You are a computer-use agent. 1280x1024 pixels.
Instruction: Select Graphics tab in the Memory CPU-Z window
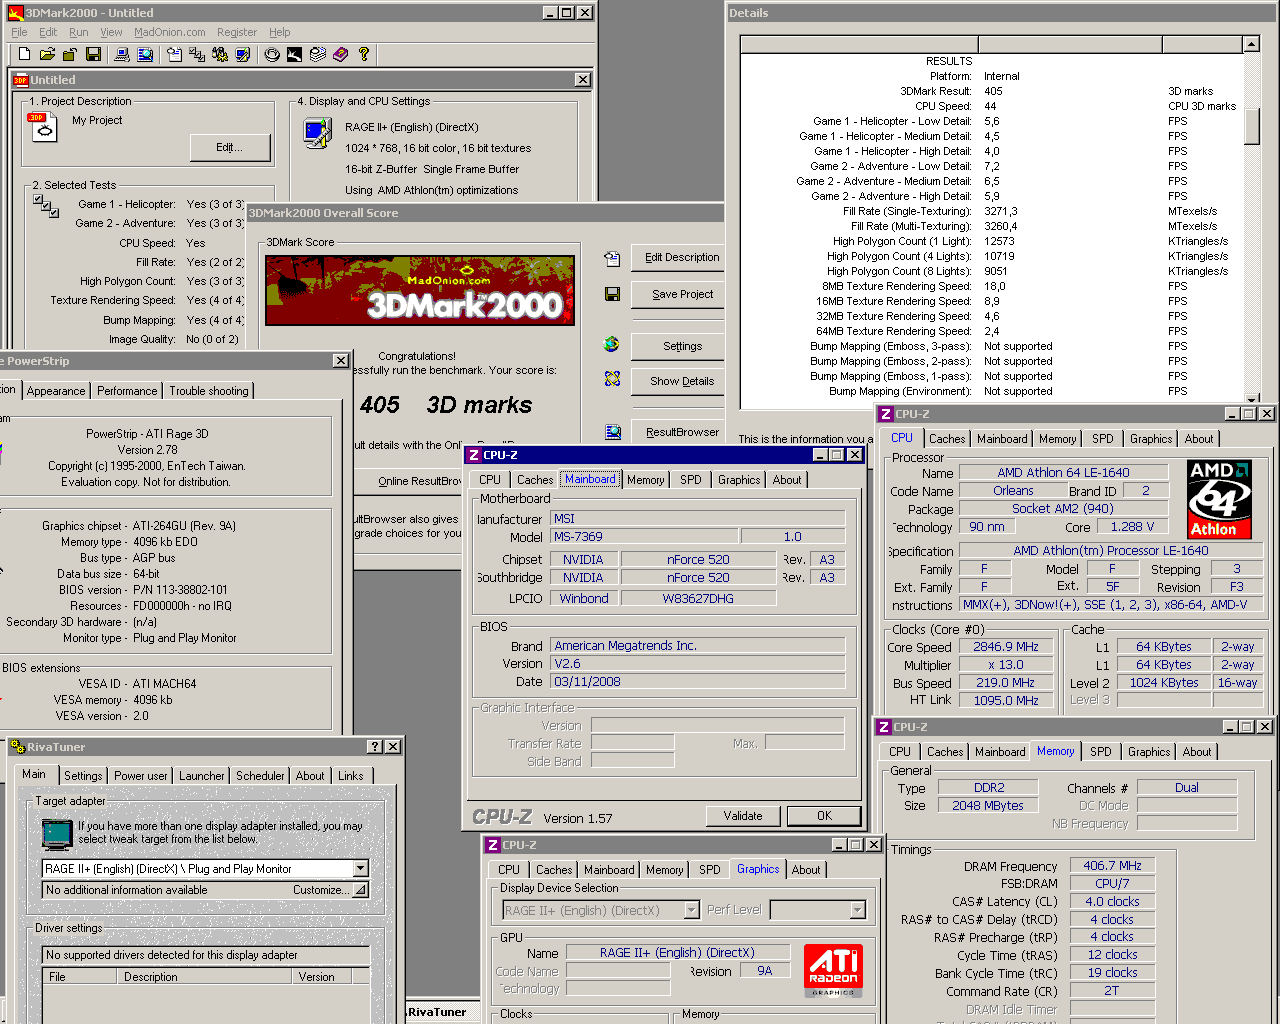click(1149, 752)
